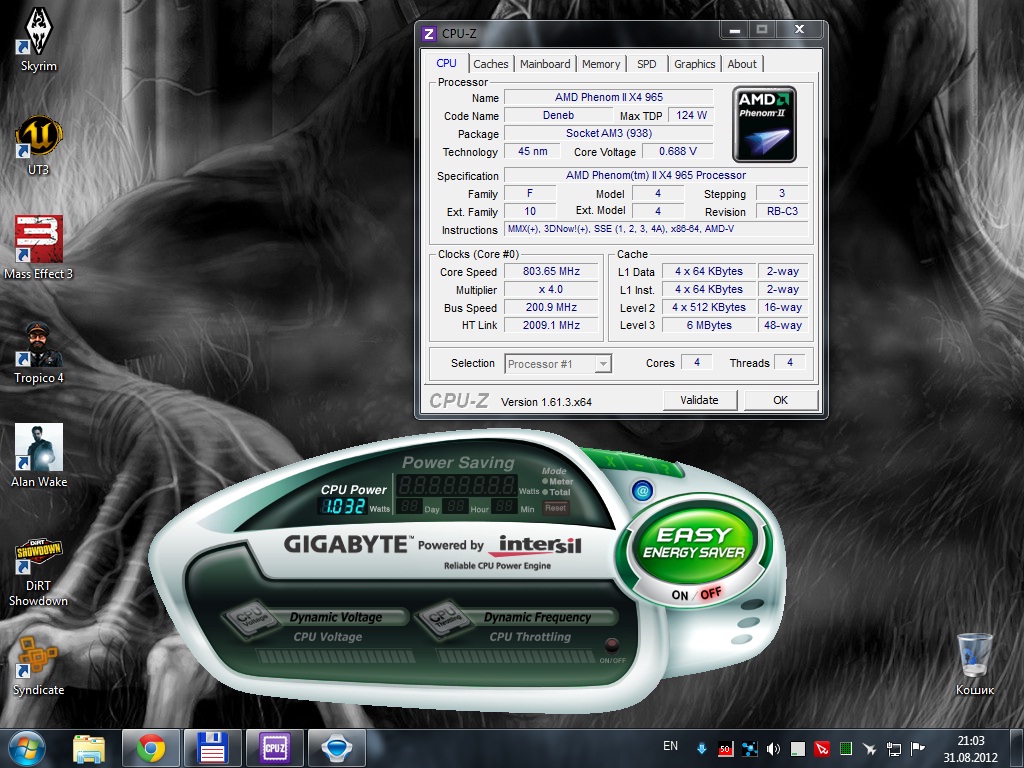Click the HT Link value 2009.1 MHz
Screen dimensions: 1024x768
click(x=551, y=325)
